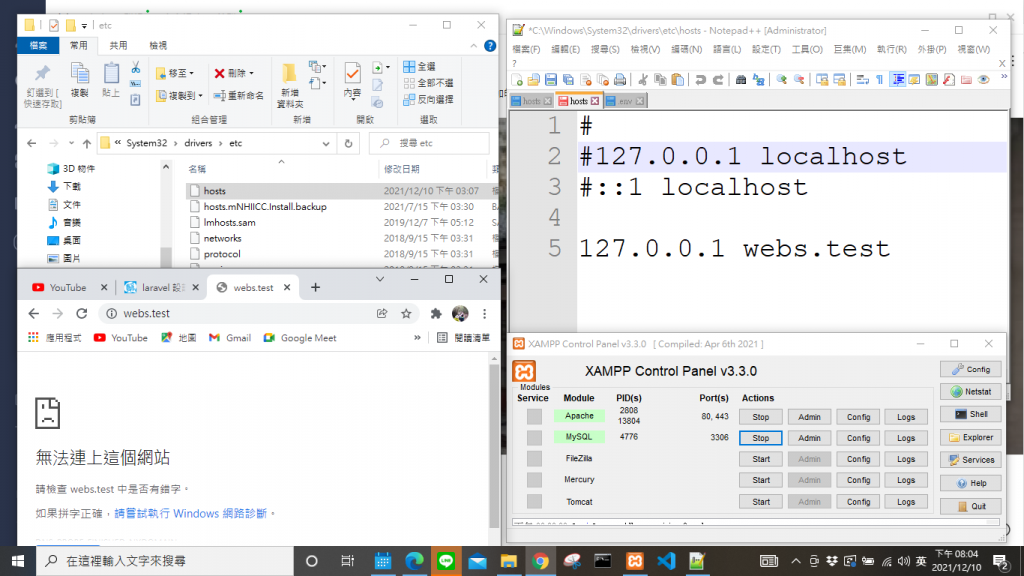Click New file icon in Notepad++ toolbar
This screenshot has width=1024, height=576.
pyautogui.click(x=517, y=80)
